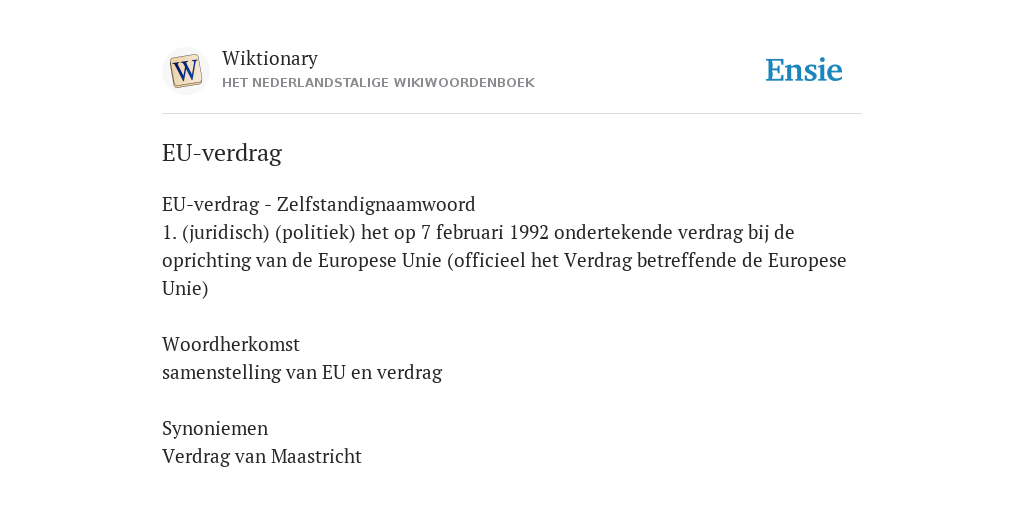The width and height of the screenshot is (1024, 512).
Task: Click the Woordherkomst section label
Action: [x=231, y=344]
